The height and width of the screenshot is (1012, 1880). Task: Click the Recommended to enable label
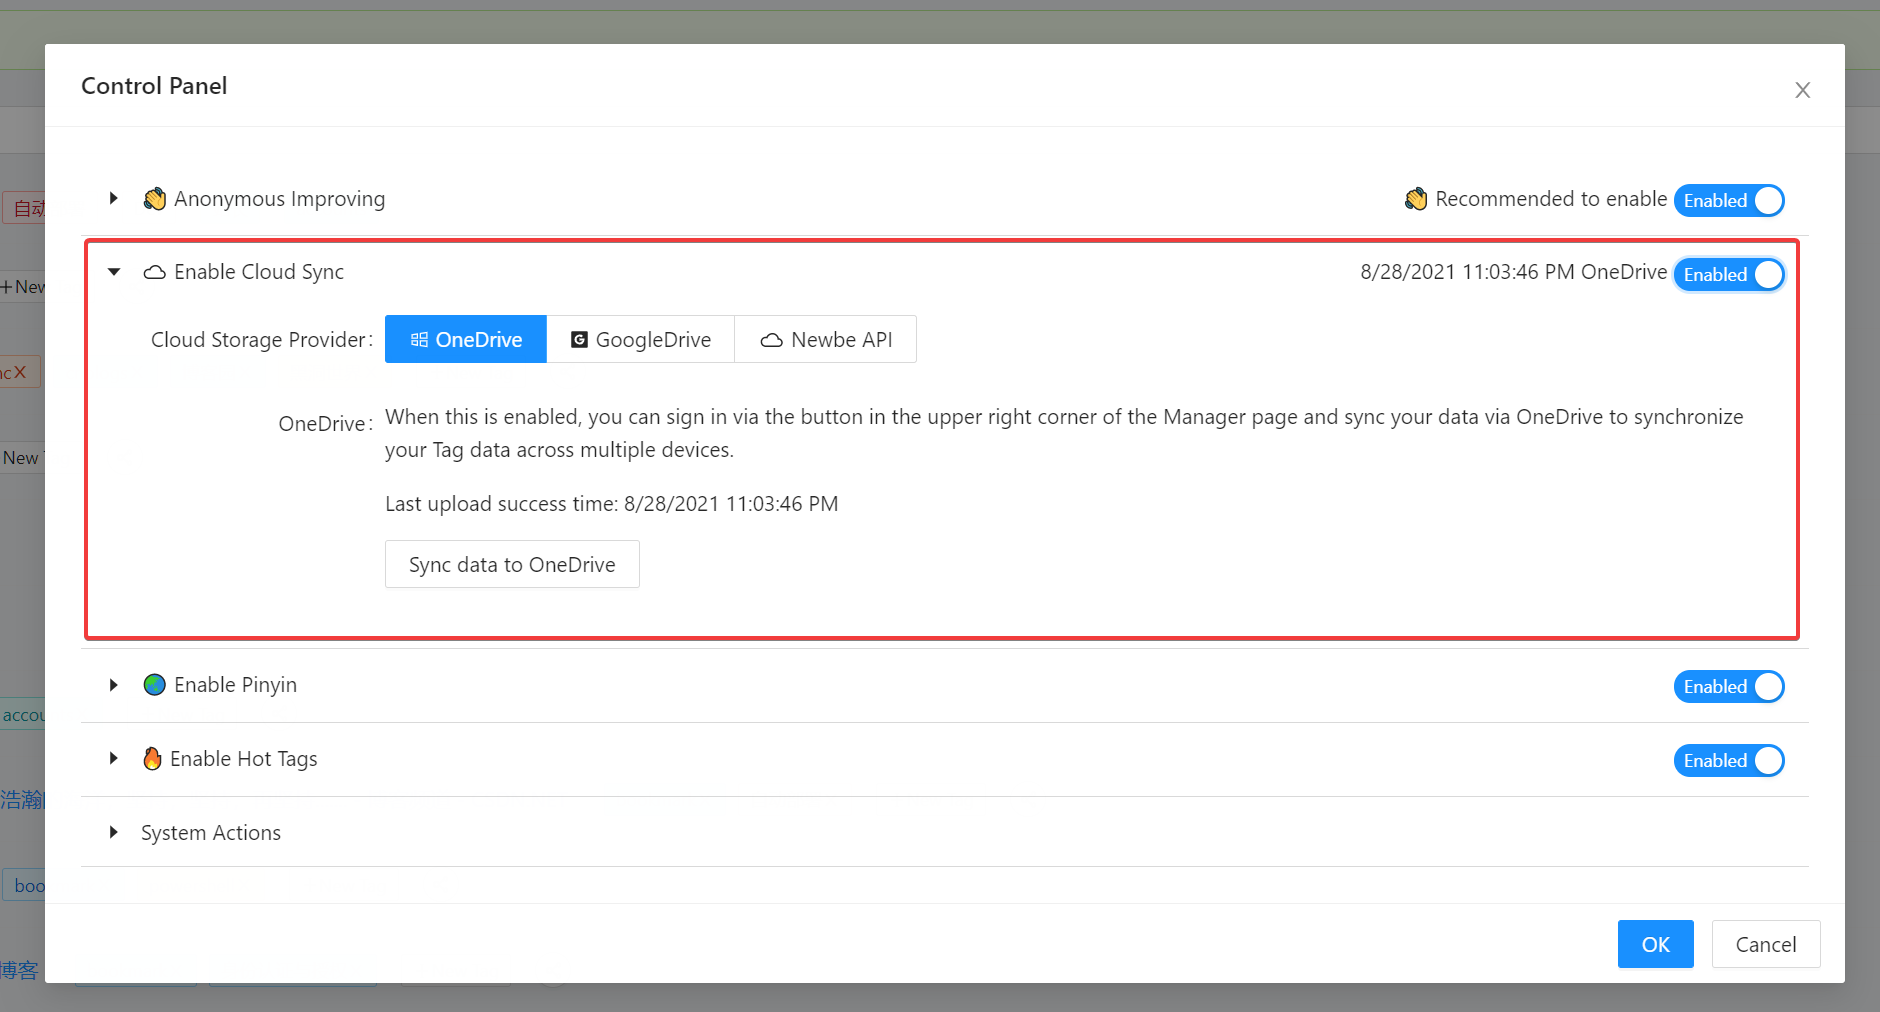[x=1551, y=199]
